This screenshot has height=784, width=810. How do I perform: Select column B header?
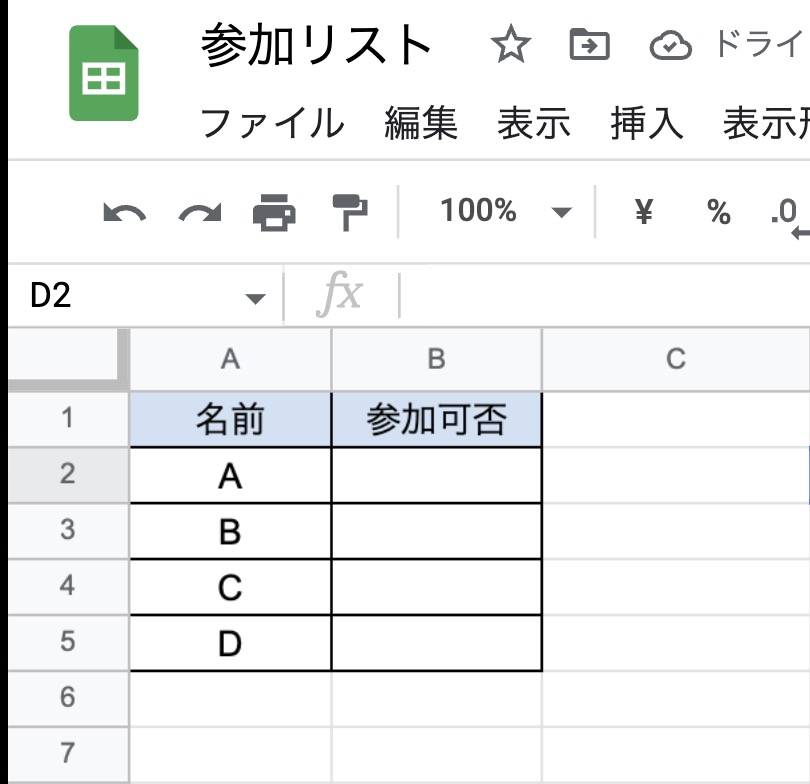437,359
